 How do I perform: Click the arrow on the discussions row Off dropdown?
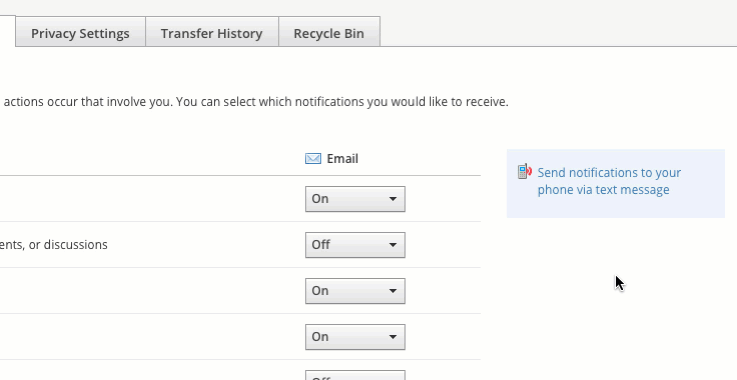(x=392, y=245)
